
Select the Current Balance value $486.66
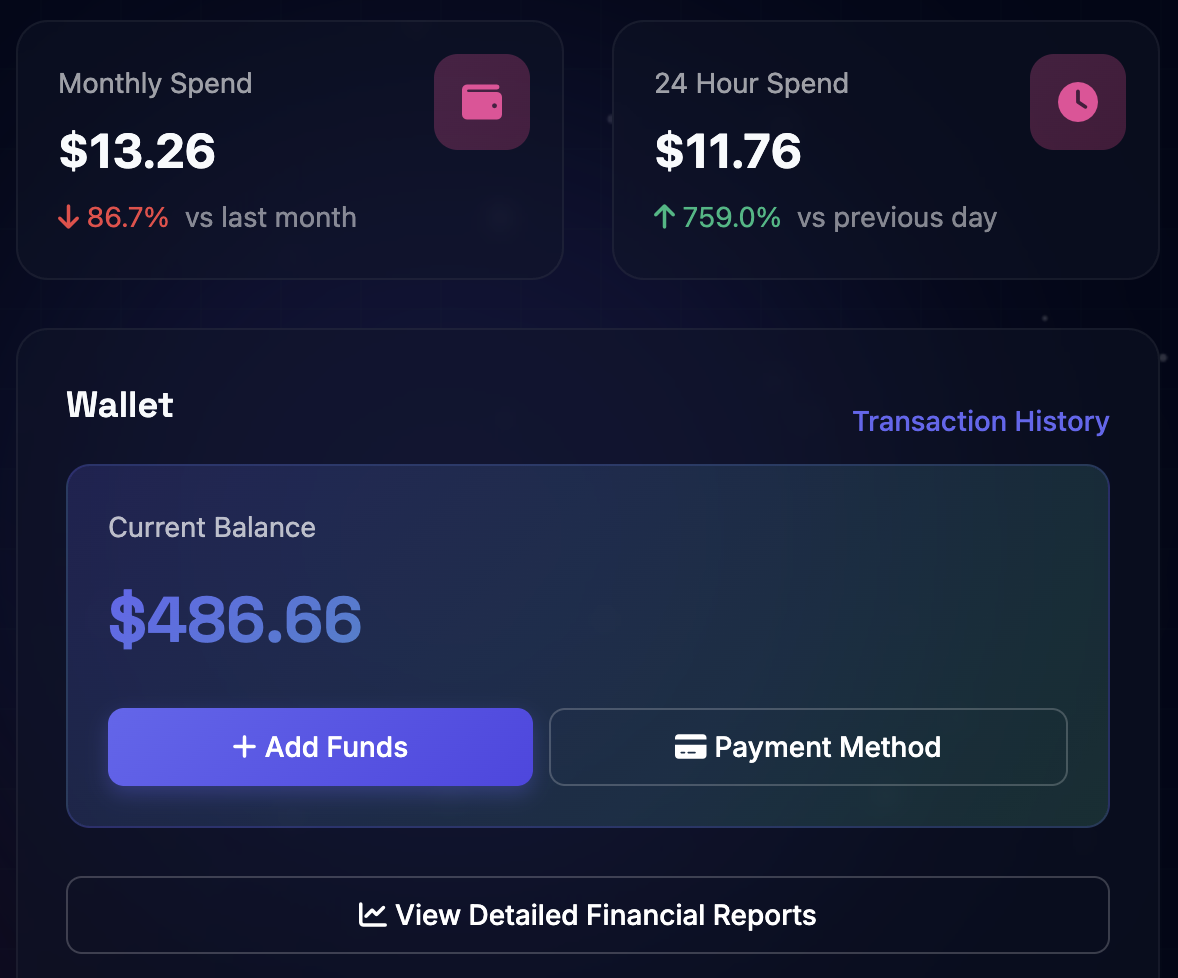point(235,620)
